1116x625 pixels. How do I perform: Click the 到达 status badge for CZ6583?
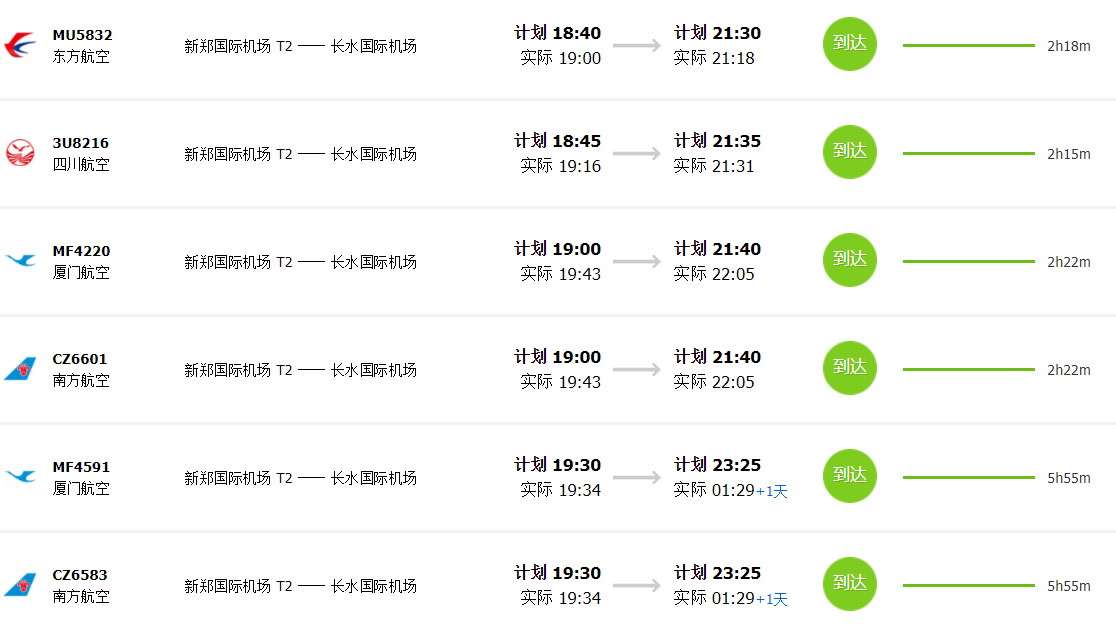coord(850,584)
